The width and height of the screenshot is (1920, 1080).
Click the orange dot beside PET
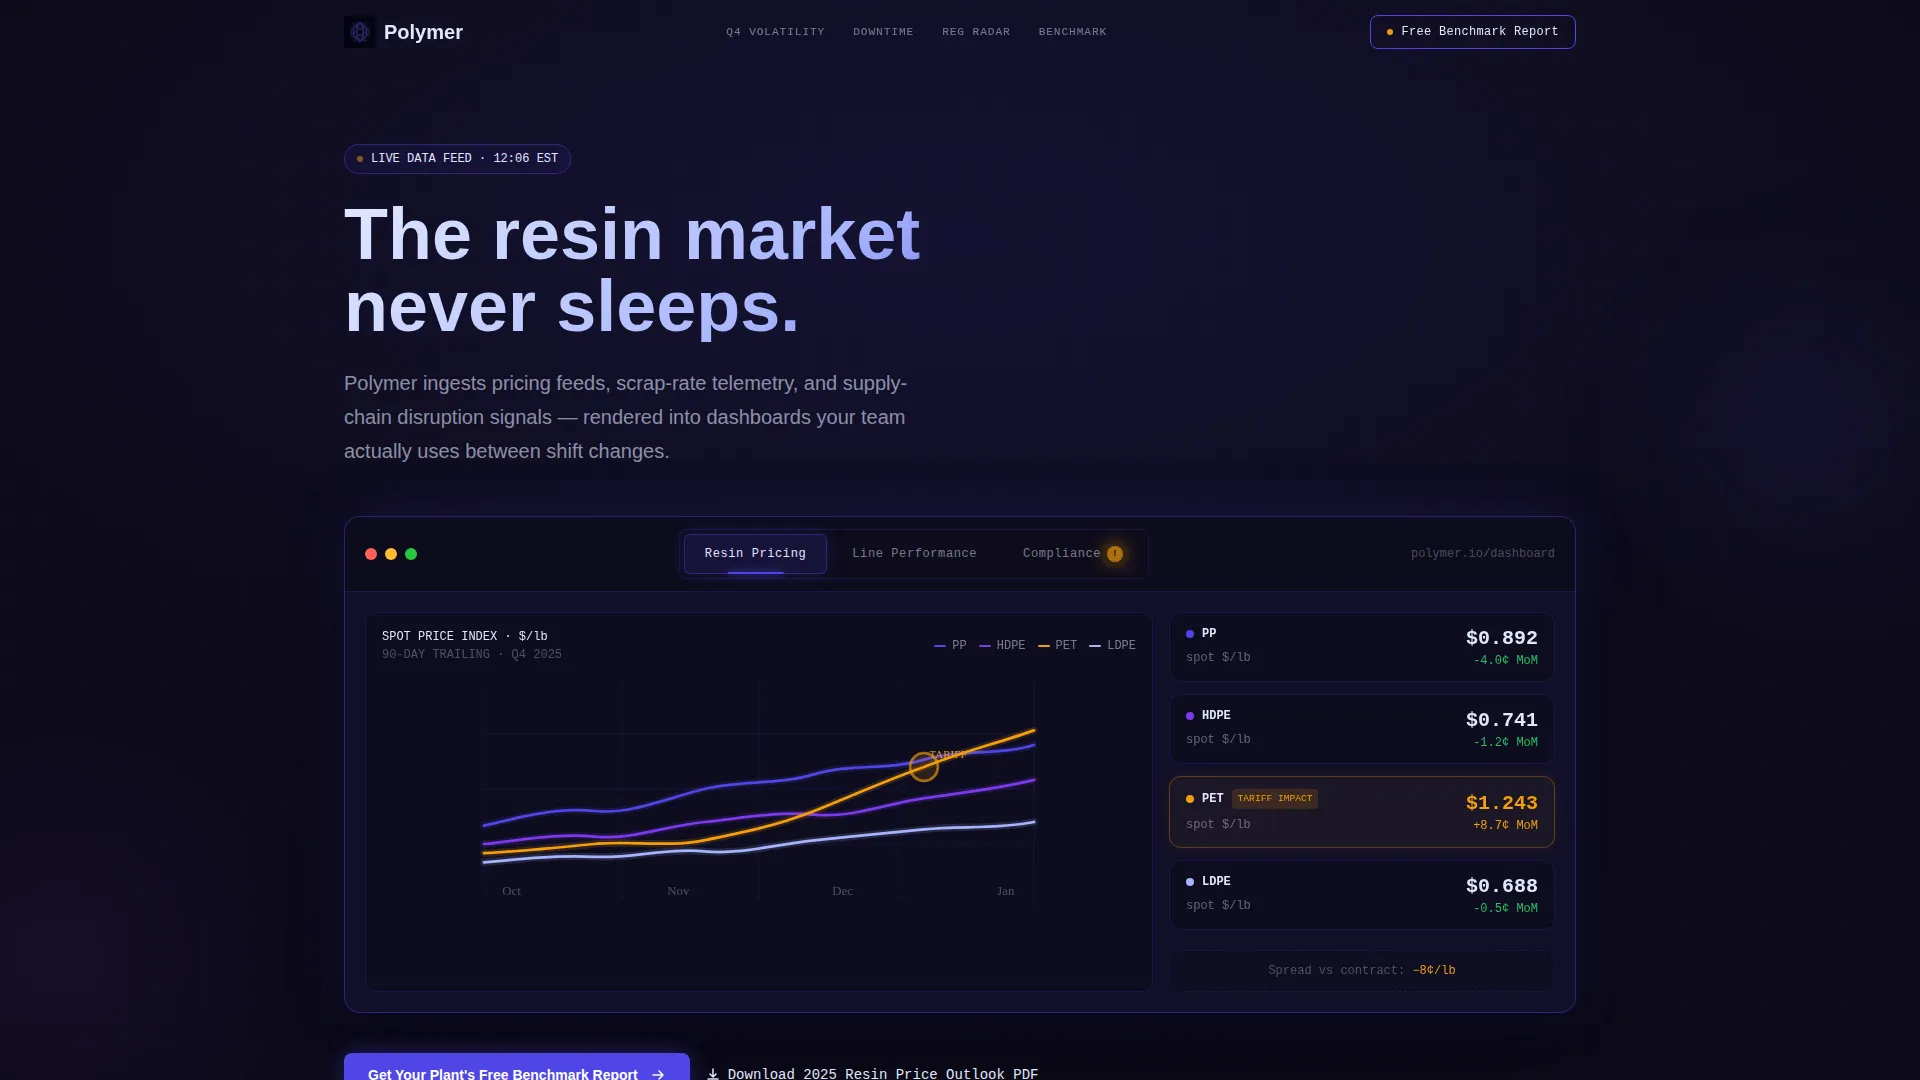click(1190, 799)
